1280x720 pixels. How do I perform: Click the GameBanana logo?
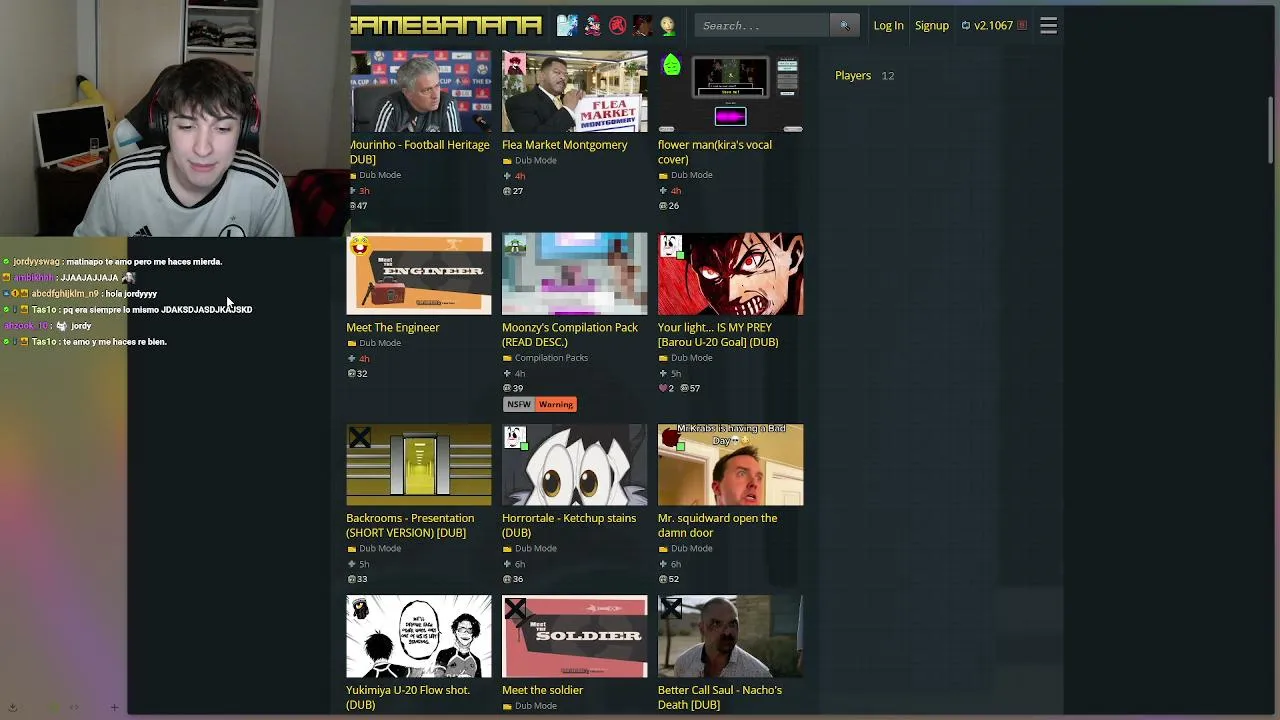tap(446, 25)
